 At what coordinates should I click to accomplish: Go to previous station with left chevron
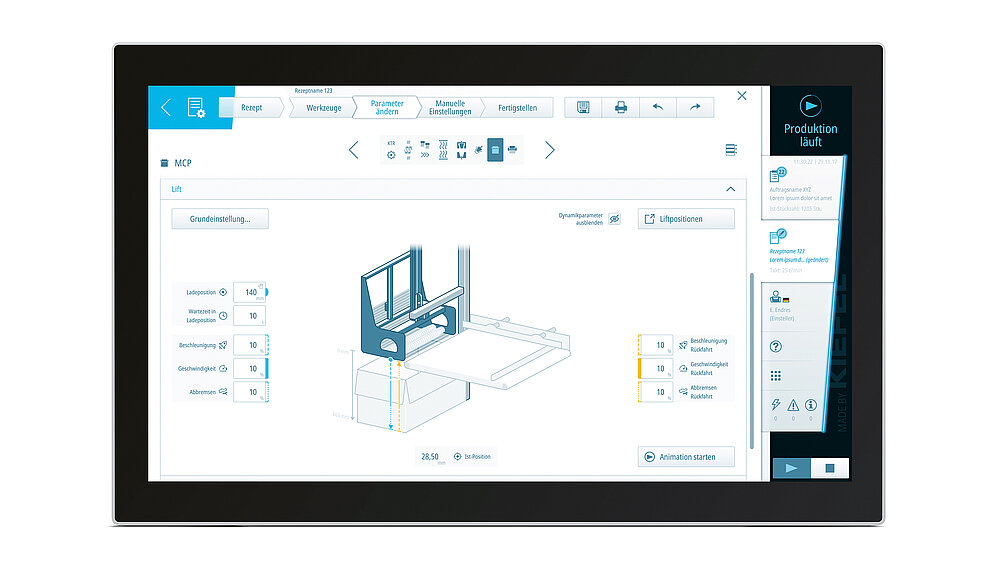(353, 150)
